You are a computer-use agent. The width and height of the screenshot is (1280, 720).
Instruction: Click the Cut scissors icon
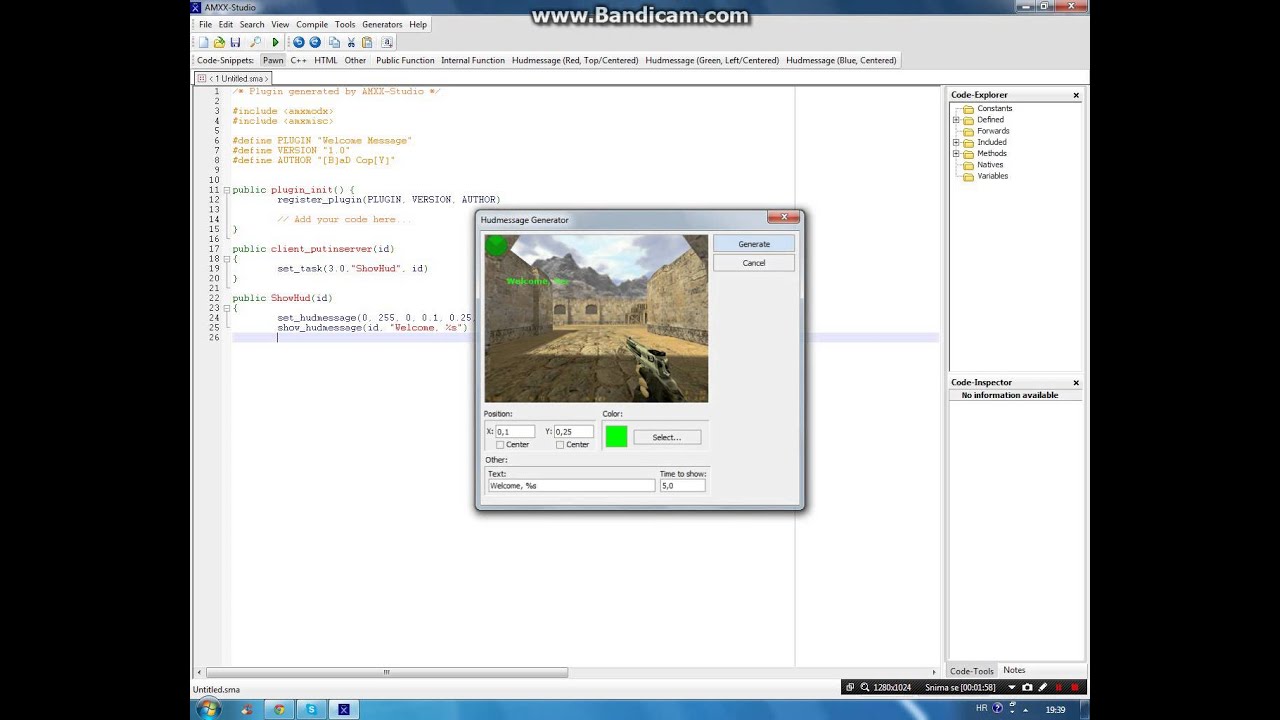351,42
